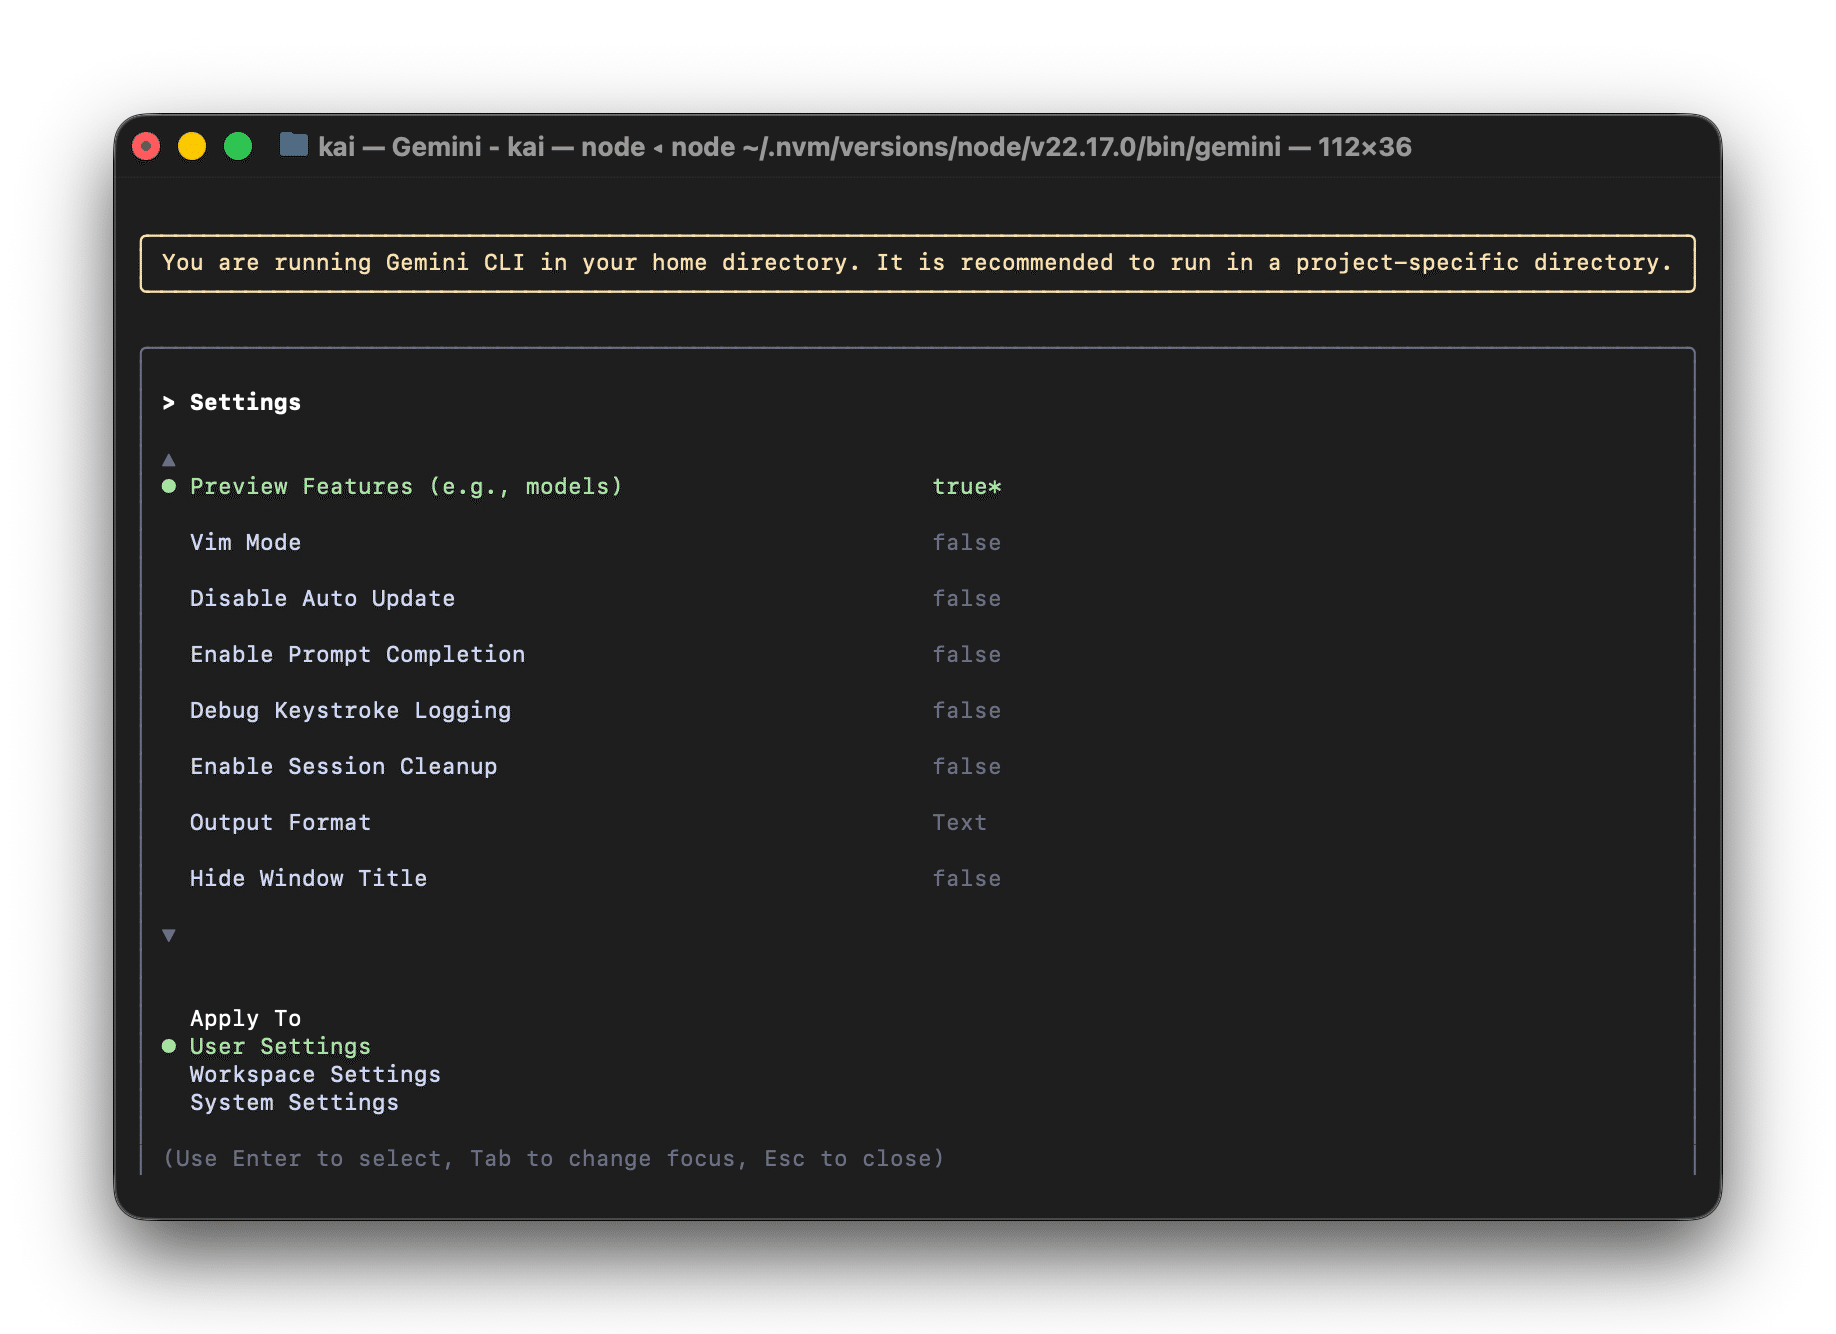1836x1334 pixels.
Task: Click the folder icon in the title bar
Action: [x=293, y=146]
